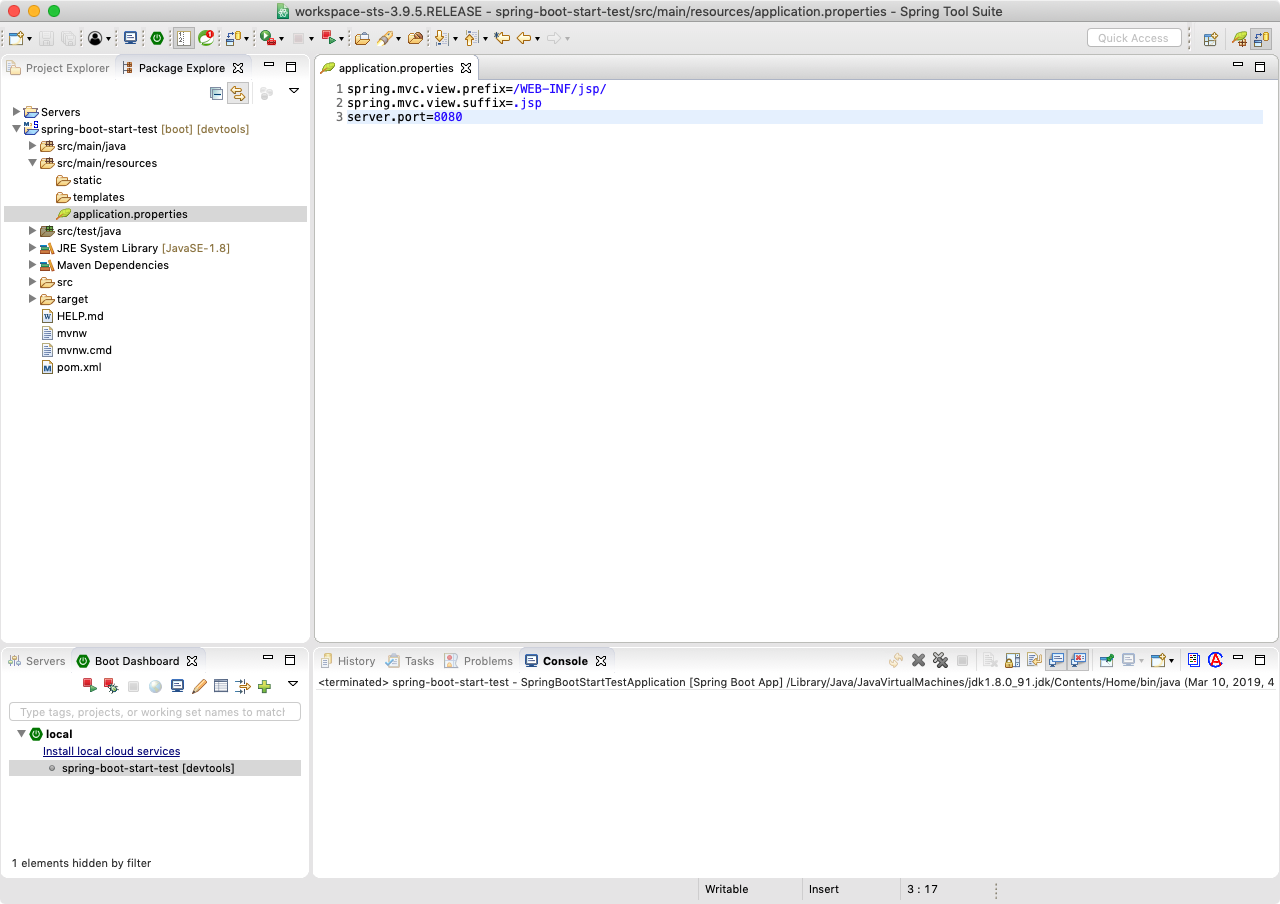Click the Quick Access search box
The image size is (1280, 904).
tap(1133, 38)
